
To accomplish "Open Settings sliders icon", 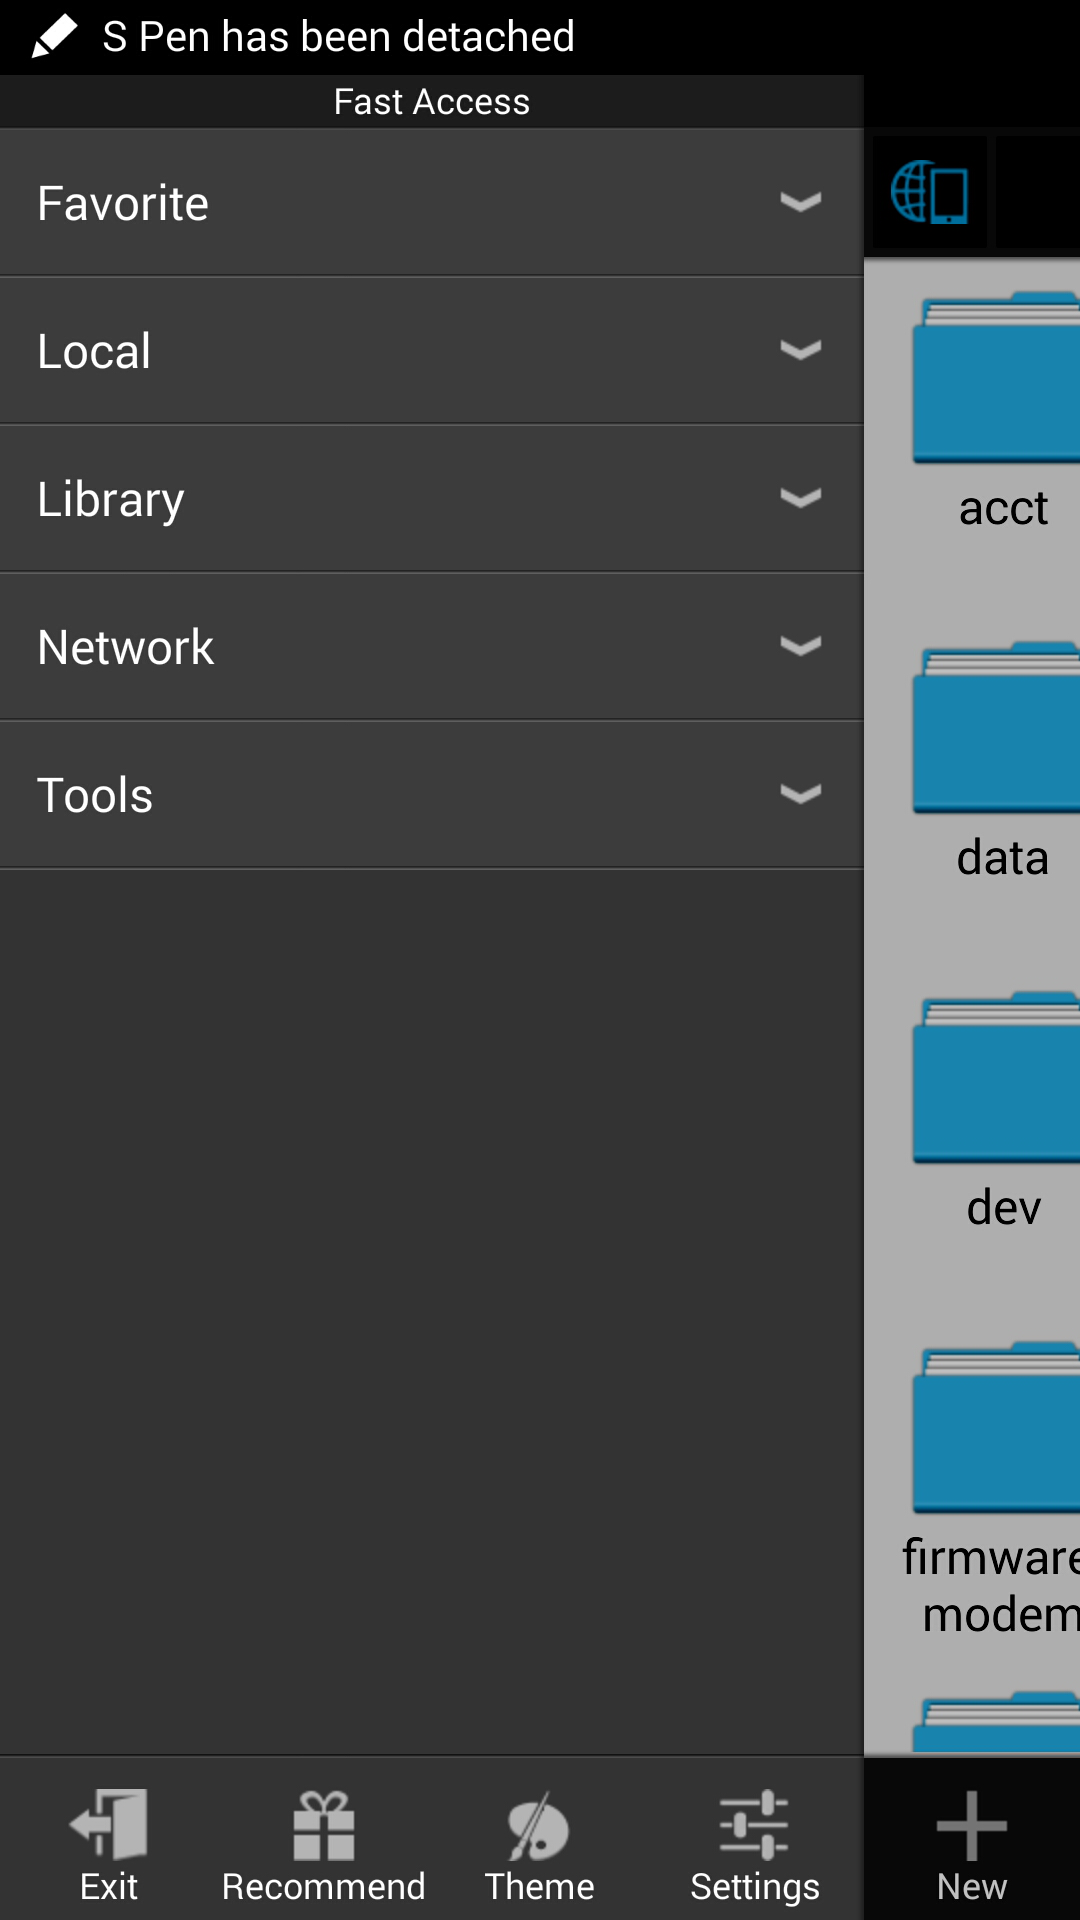I will pyautogui.click(x=754, y=1824).
